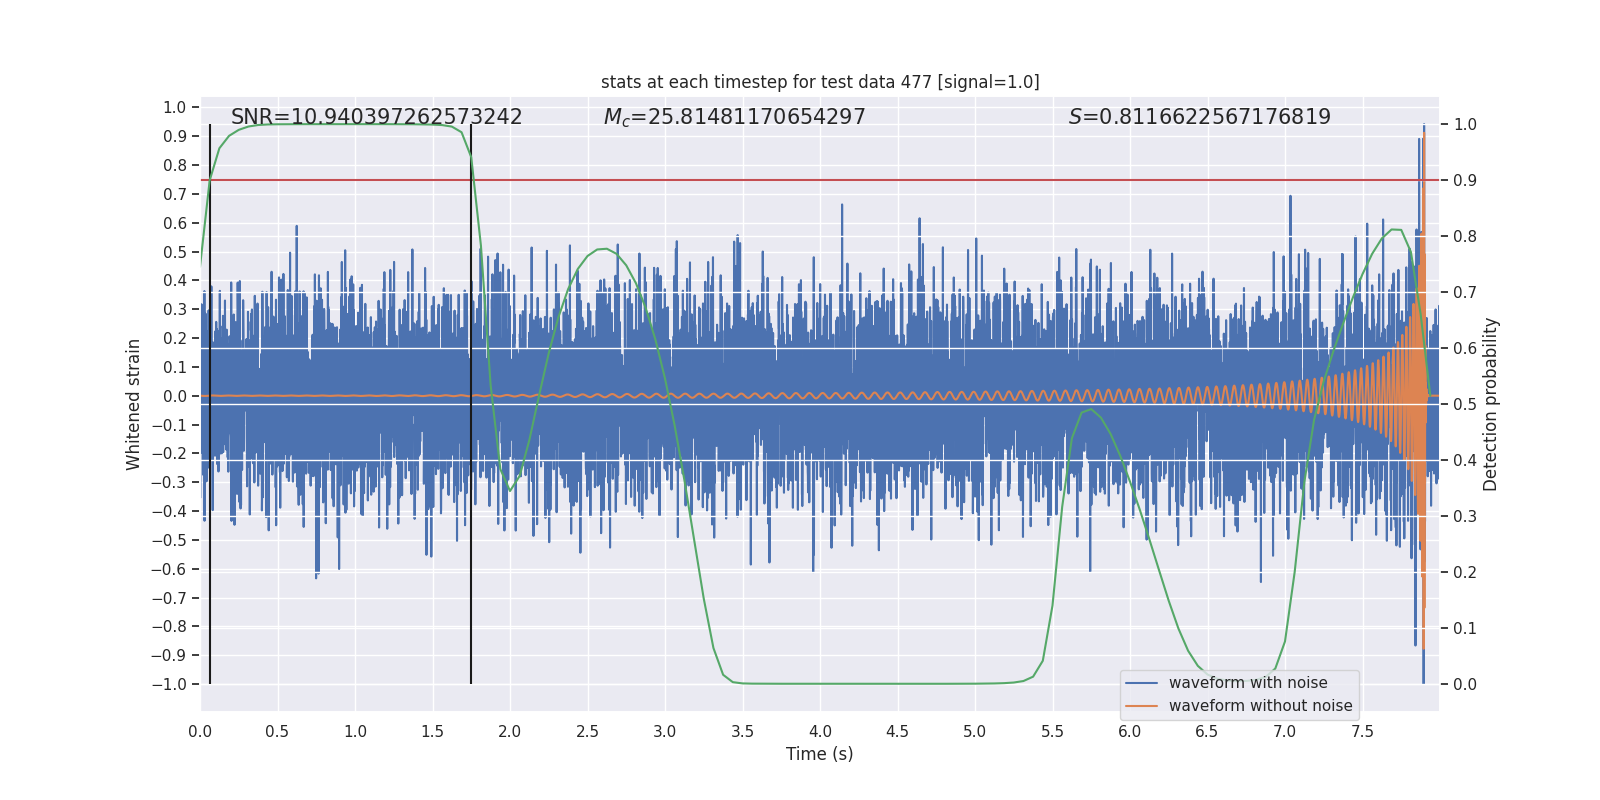Click the 0.8 tick on the Detection probability axis

coord(1465,236)
